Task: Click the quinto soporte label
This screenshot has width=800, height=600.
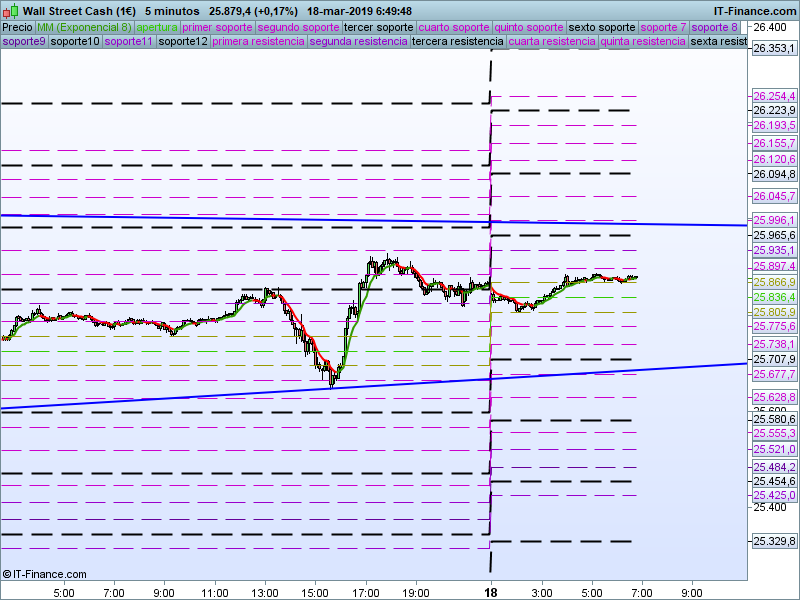Action: (529, 27)
